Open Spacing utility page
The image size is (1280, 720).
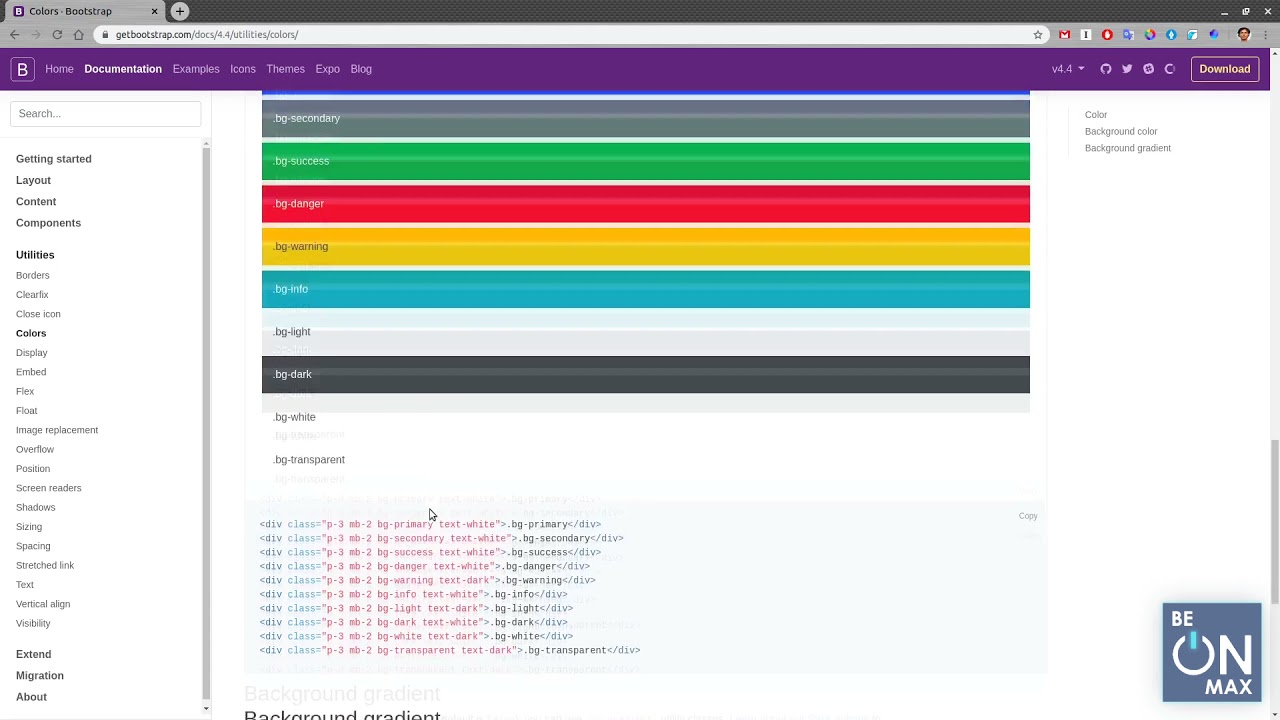33,546
